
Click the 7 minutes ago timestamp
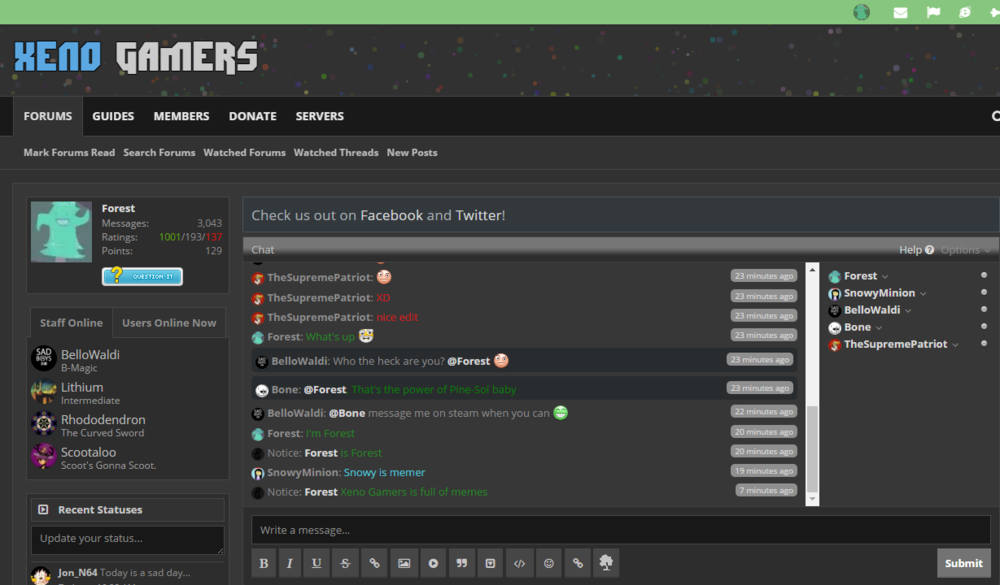pos(766,490)
